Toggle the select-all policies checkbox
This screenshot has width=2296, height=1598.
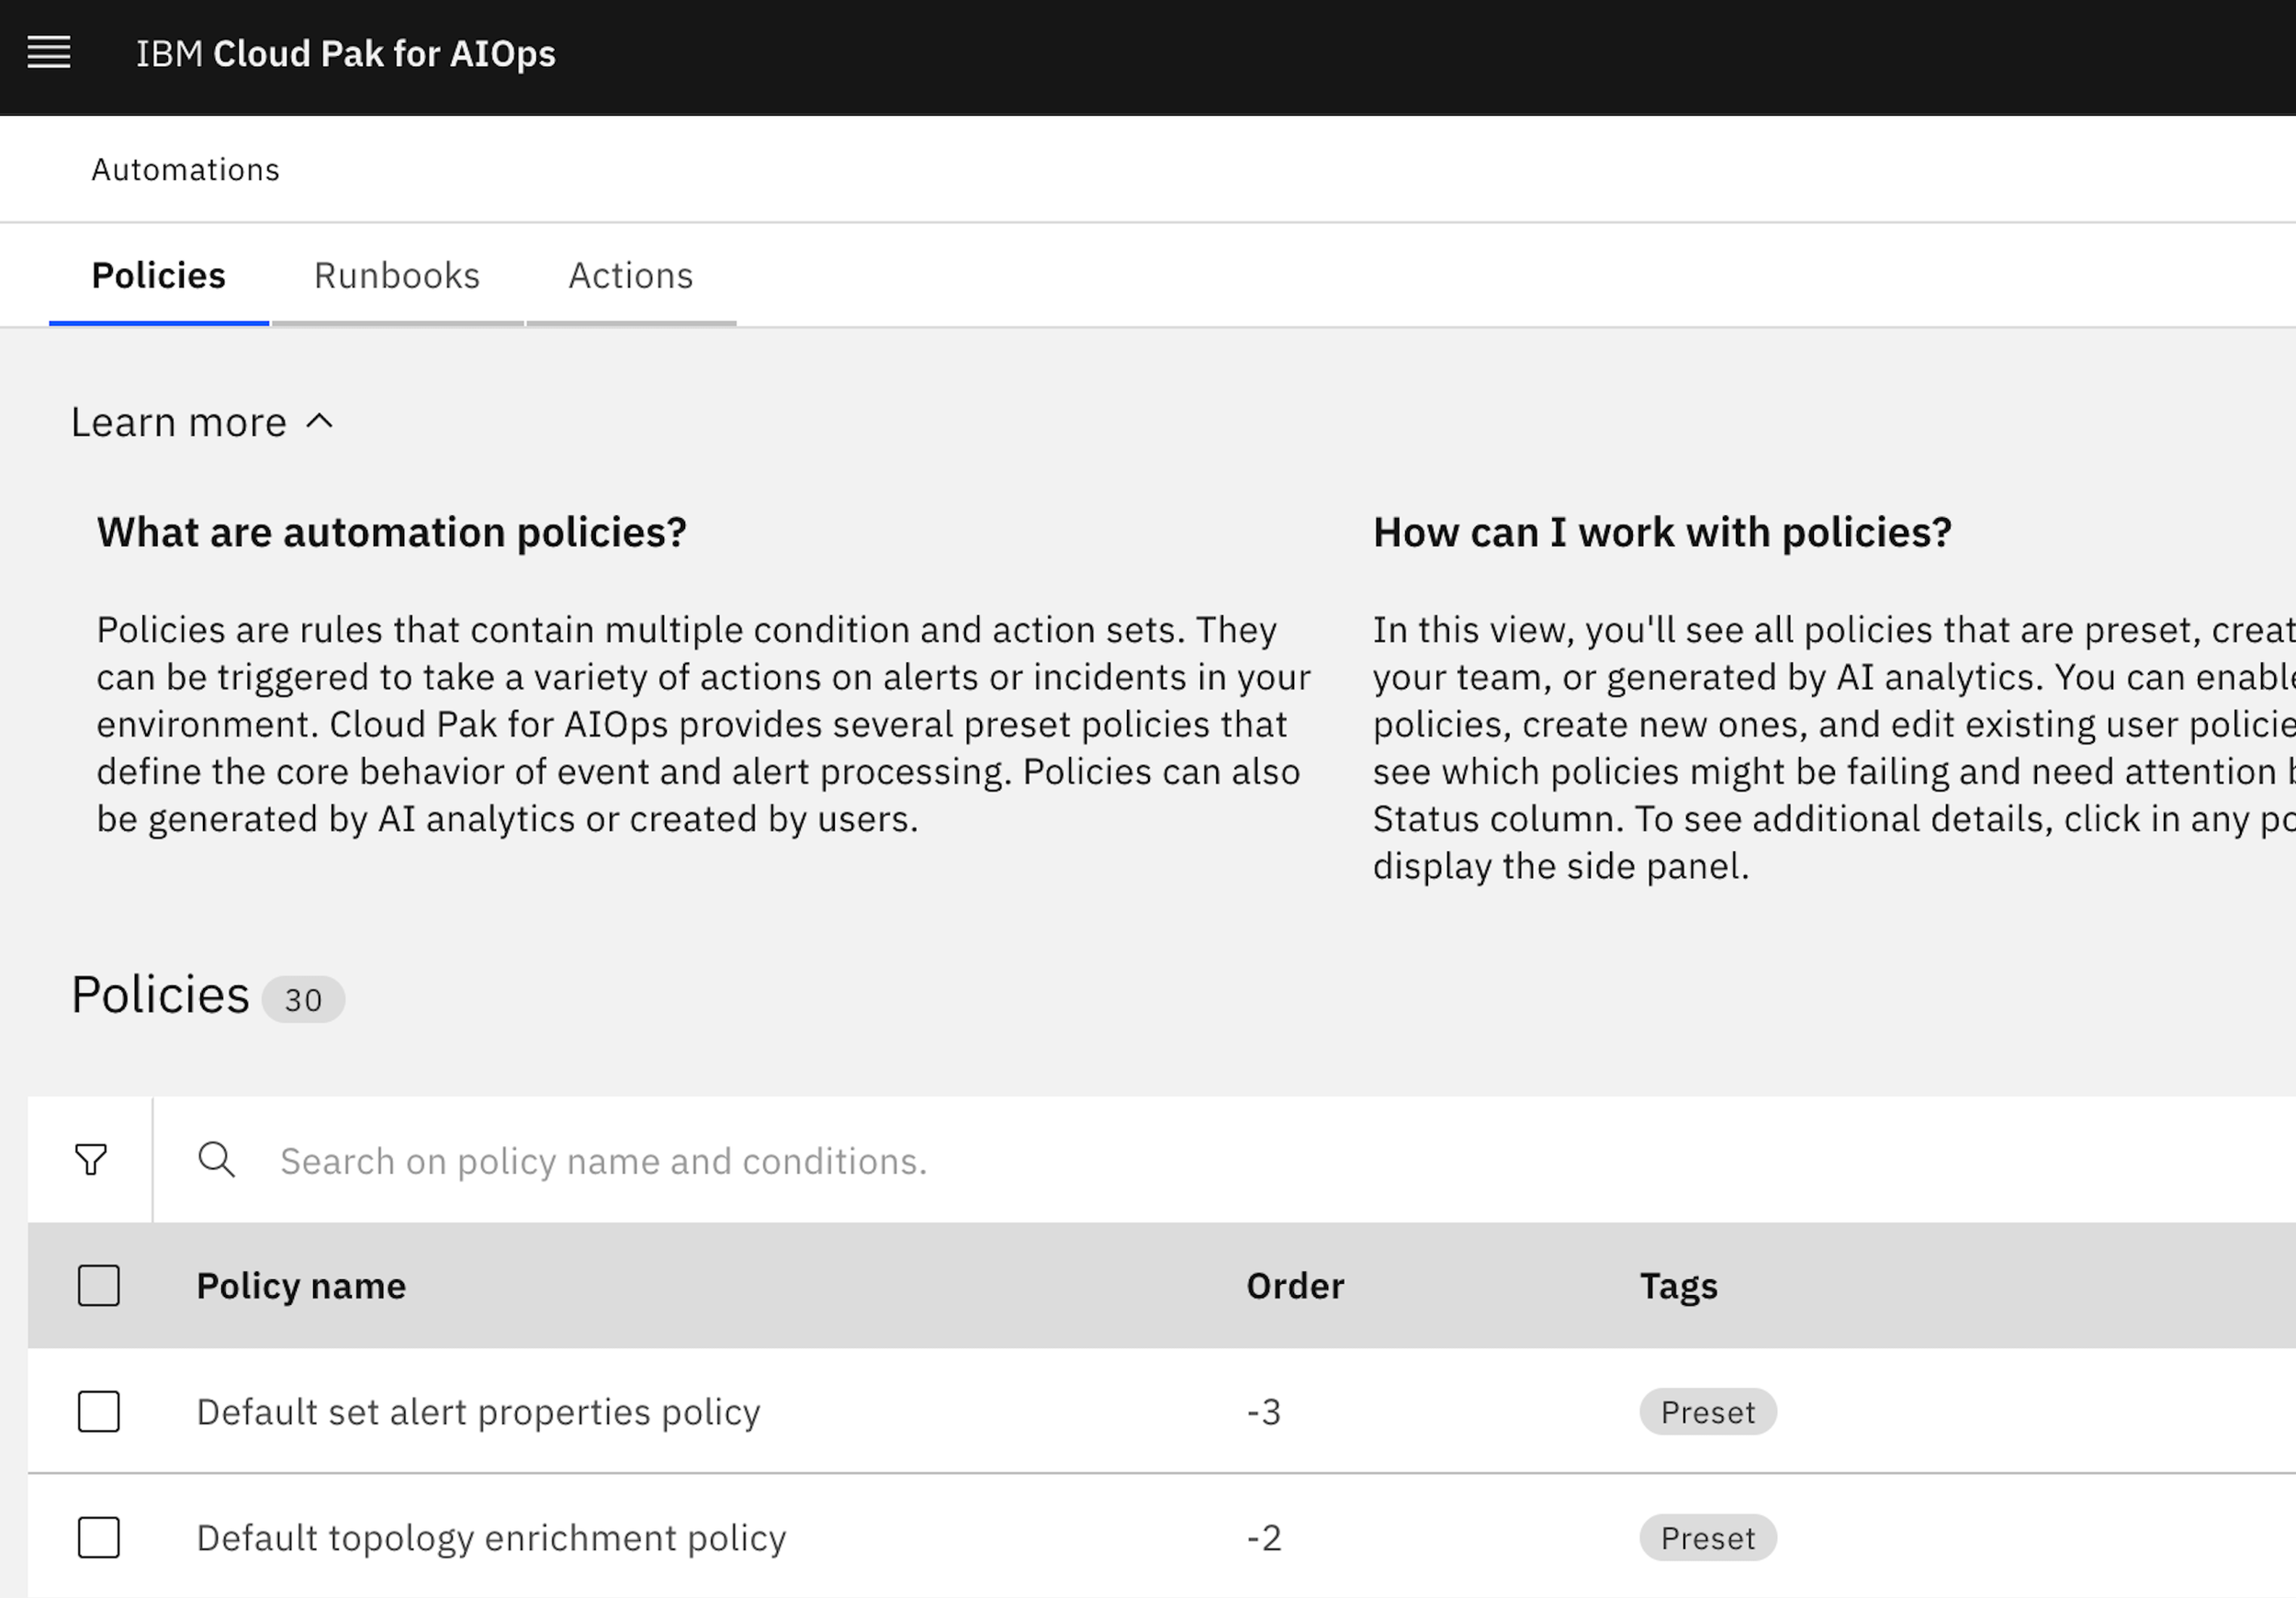(x=99, y=1286)
